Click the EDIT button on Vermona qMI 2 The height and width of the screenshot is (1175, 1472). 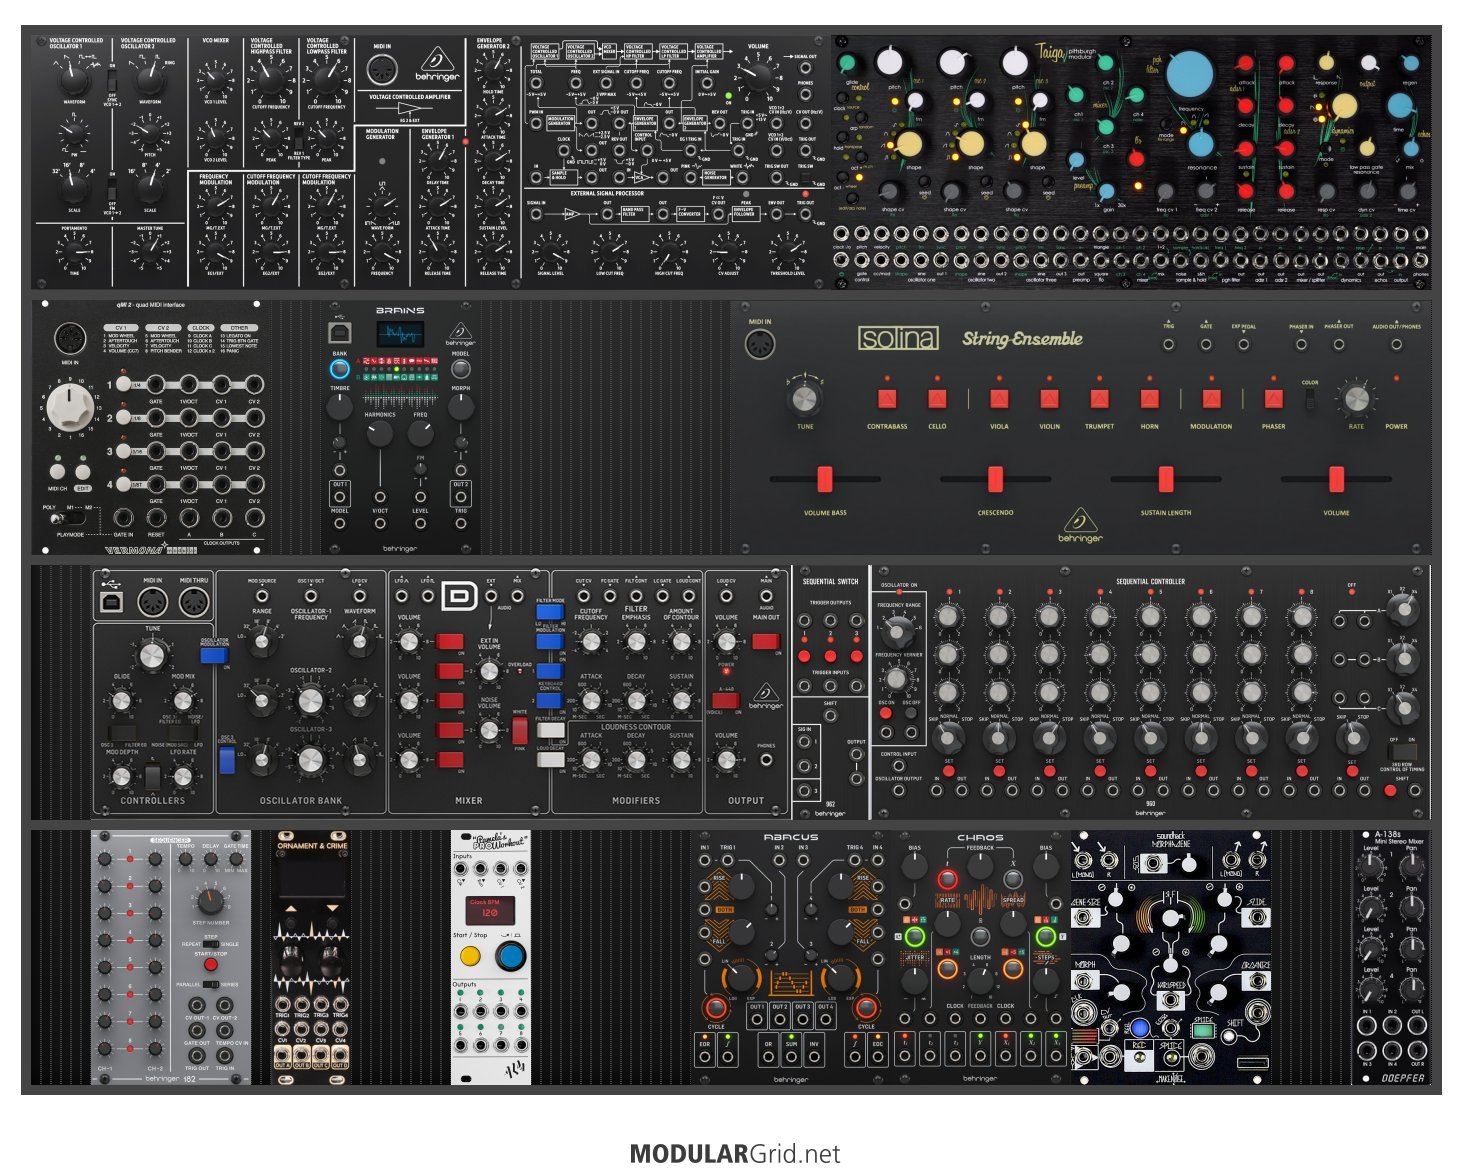click(x=82, y=470)
